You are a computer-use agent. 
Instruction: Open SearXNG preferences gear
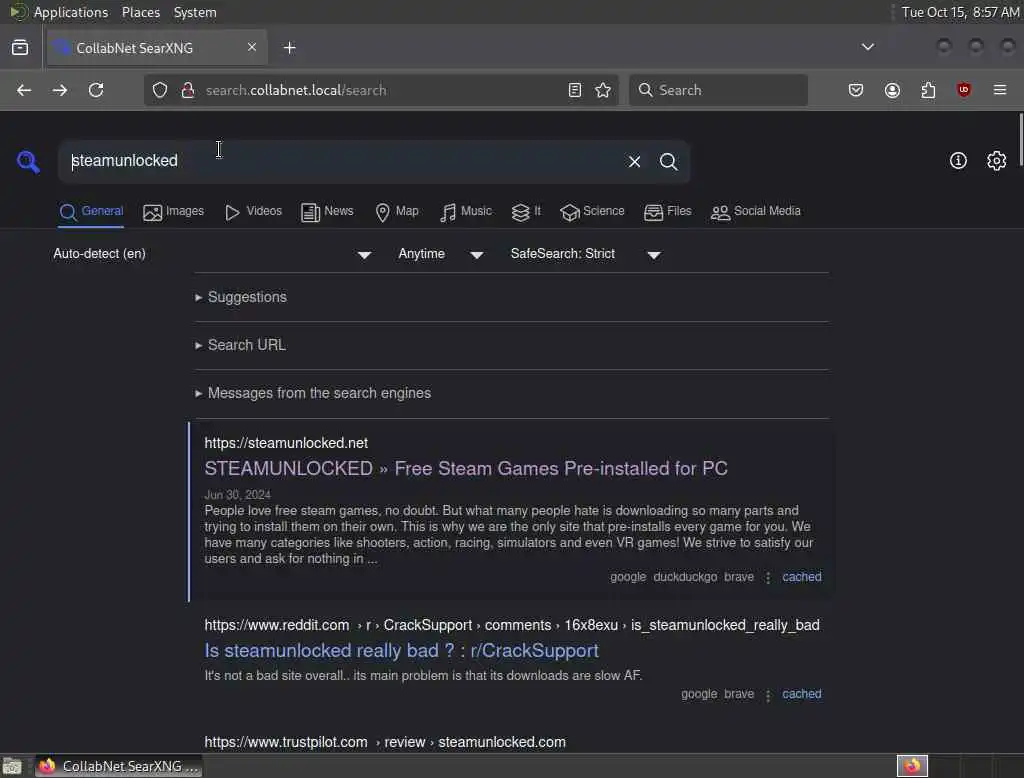(997, 161)
